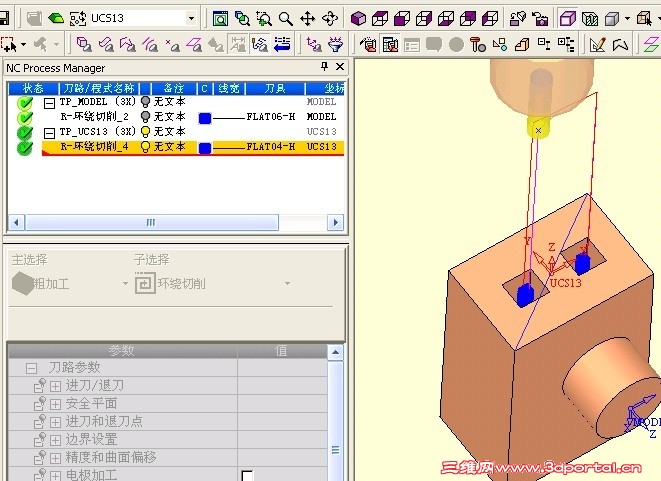
Task: Click the UCS manager icon beside UCS13
Action: coord(78,18)
